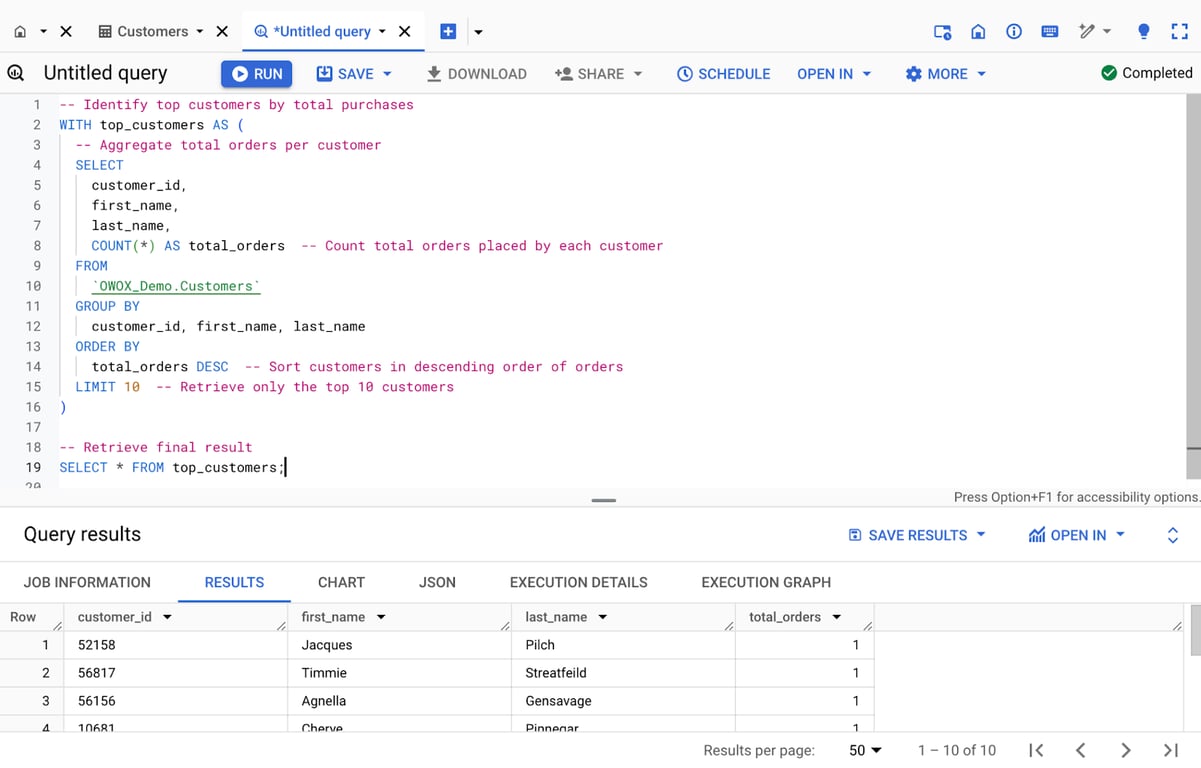Open the first_name column menu arrow
The width and height of the screenshot is (1201, 768).
(381, 617)
